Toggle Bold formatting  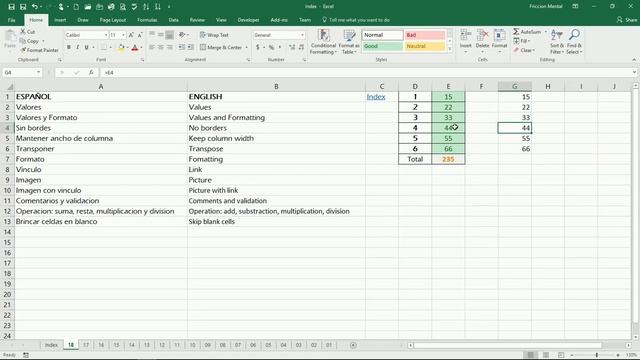point(69,47)
